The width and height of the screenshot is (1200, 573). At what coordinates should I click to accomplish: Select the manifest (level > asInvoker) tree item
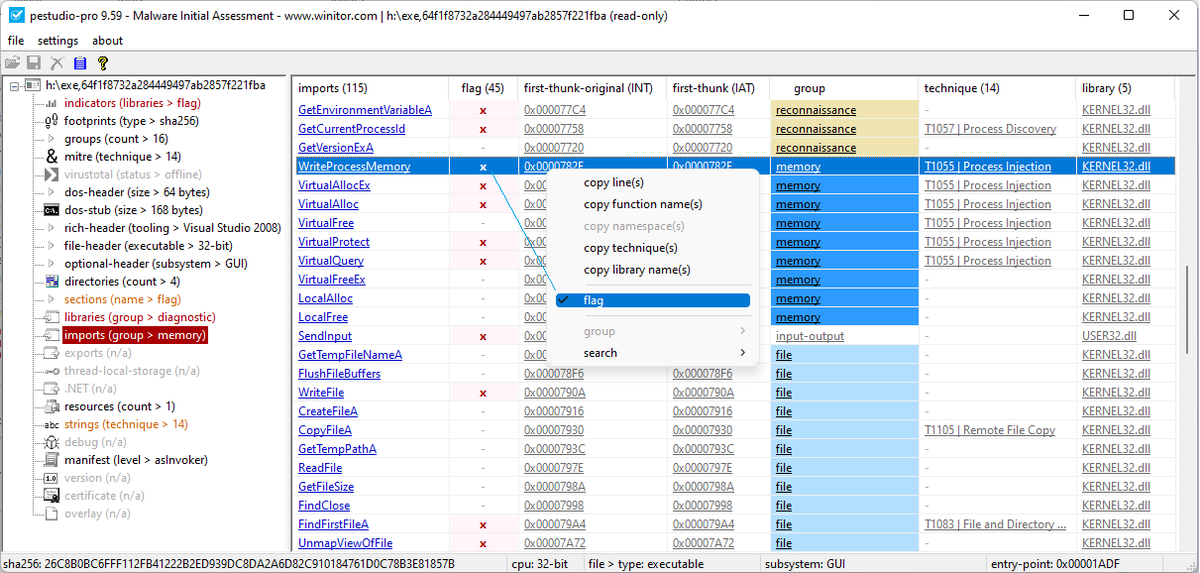point(134,460)
